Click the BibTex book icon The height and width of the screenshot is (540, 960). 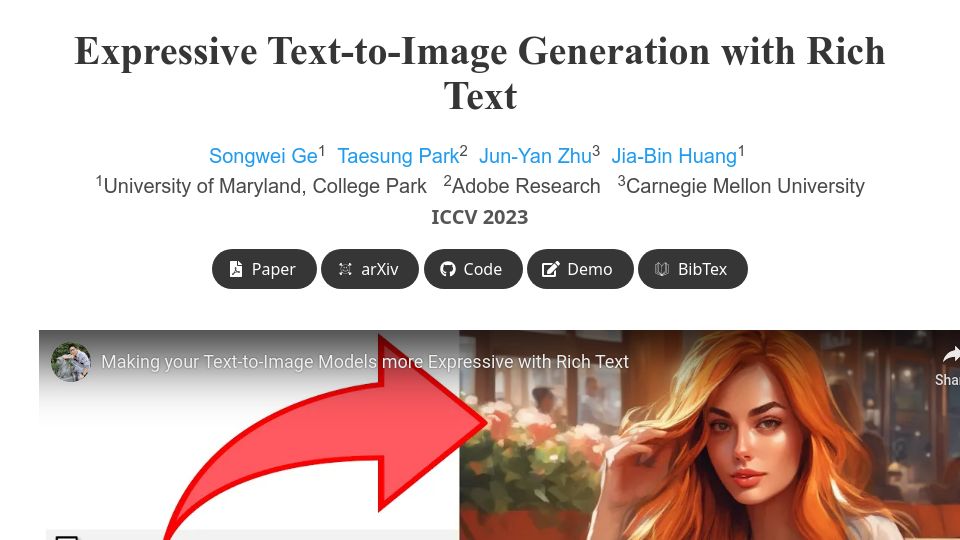pyautogui.click(x=661, y=269)
